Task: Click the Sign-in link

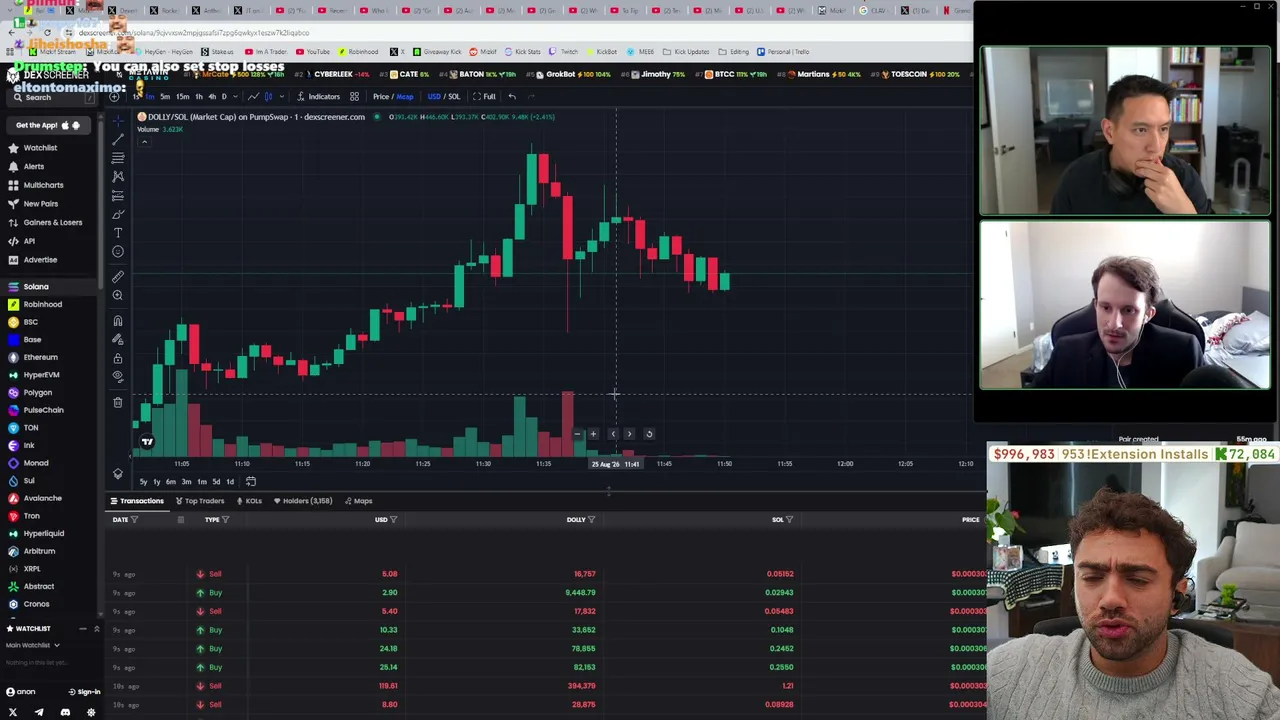Action: click(x=84, y=692)
